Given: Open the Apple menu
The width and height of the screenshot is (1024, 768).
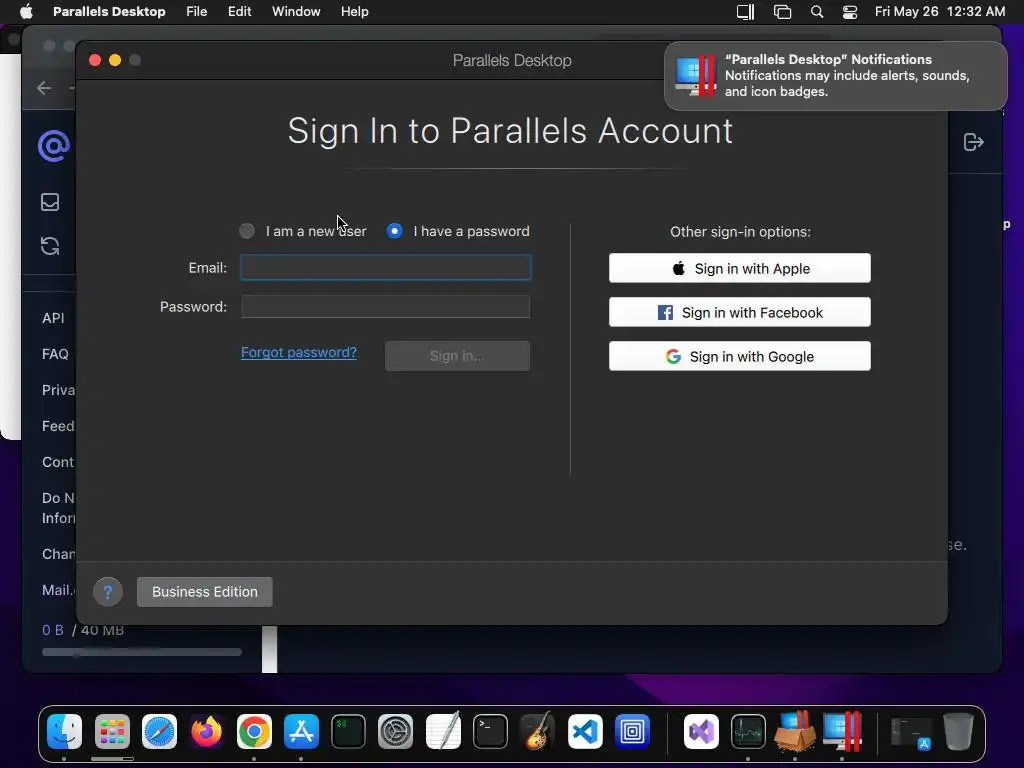Looking at the screenshot, I should (26, 12).
